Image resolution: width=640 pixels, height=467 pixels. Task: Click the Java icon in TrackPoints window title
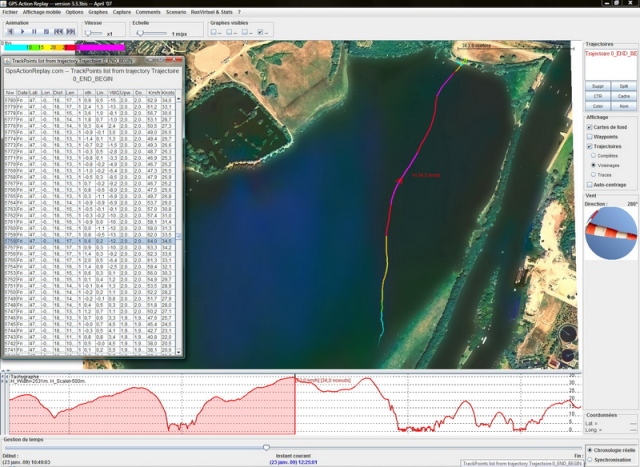[7, 61]
